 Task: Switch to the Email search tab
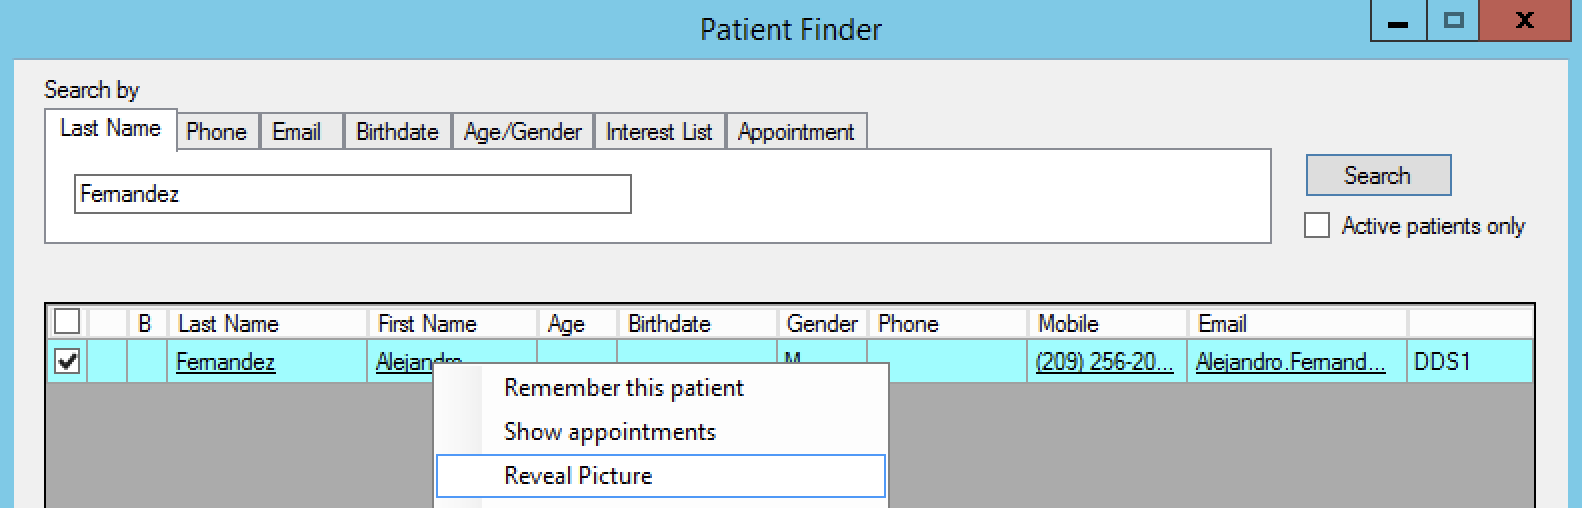tap(297, 132)
